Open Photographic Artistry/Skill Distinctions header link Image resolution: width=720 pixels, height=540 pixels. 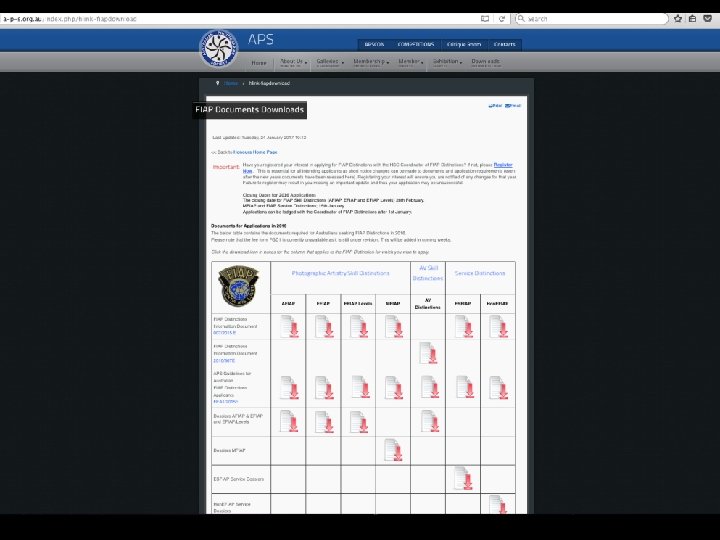click(x=340, y=273)
